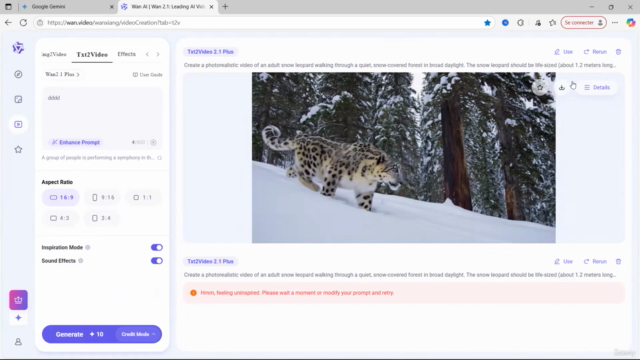640x360 pixels.
Task: Click Use on the failed generation
Action: click(x=564, y=261)
